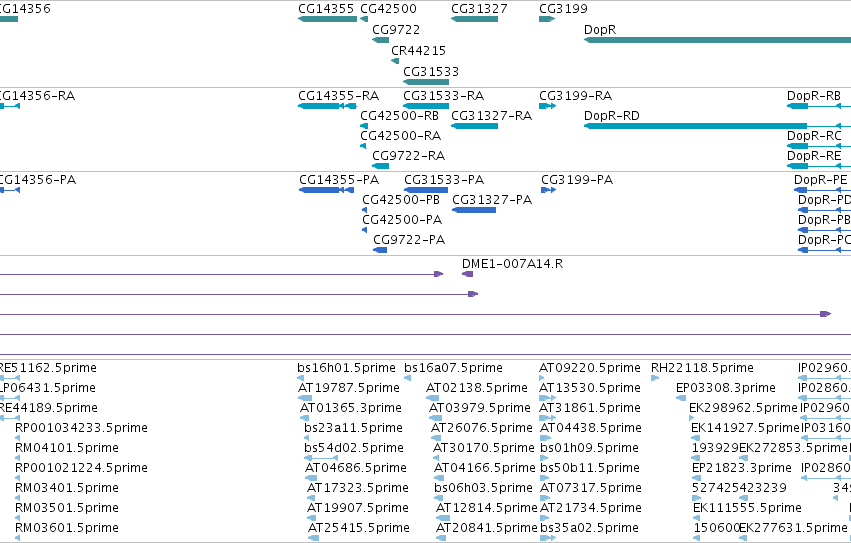Select the AT19787.5prime EST label
This screenshot has height=543, width=851.
(x=349, y=388)
